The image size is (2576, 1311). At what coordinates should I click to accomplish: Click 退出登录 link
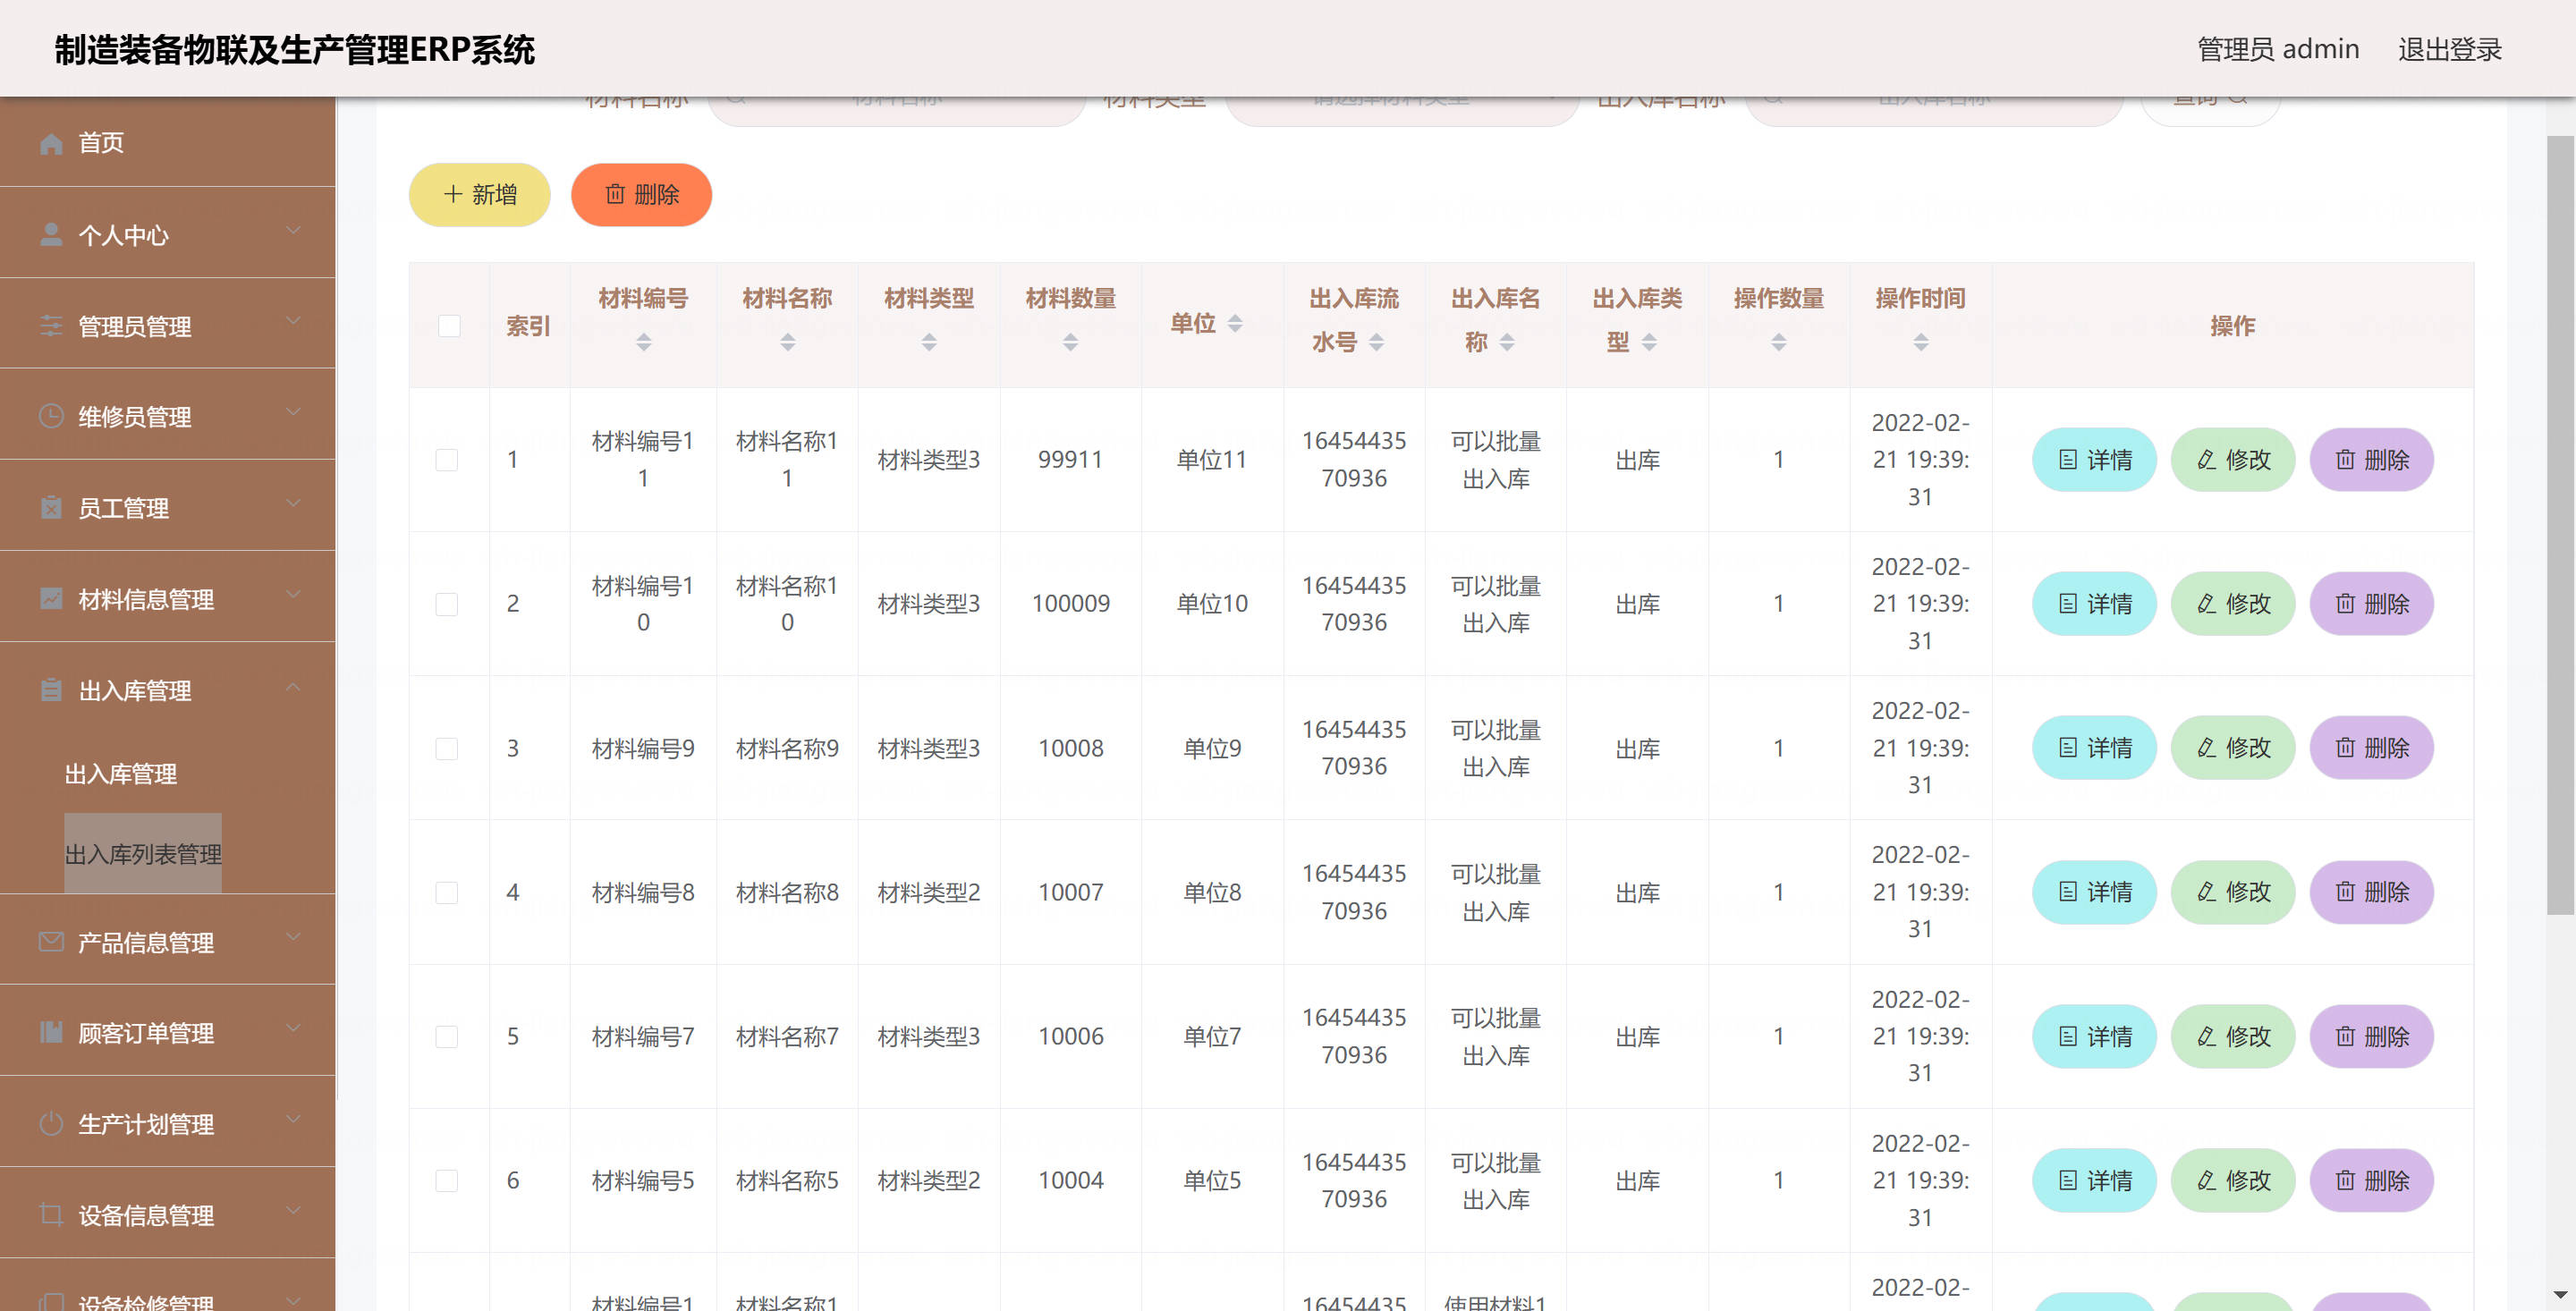pyautogui.click(x=2450, y=49)
